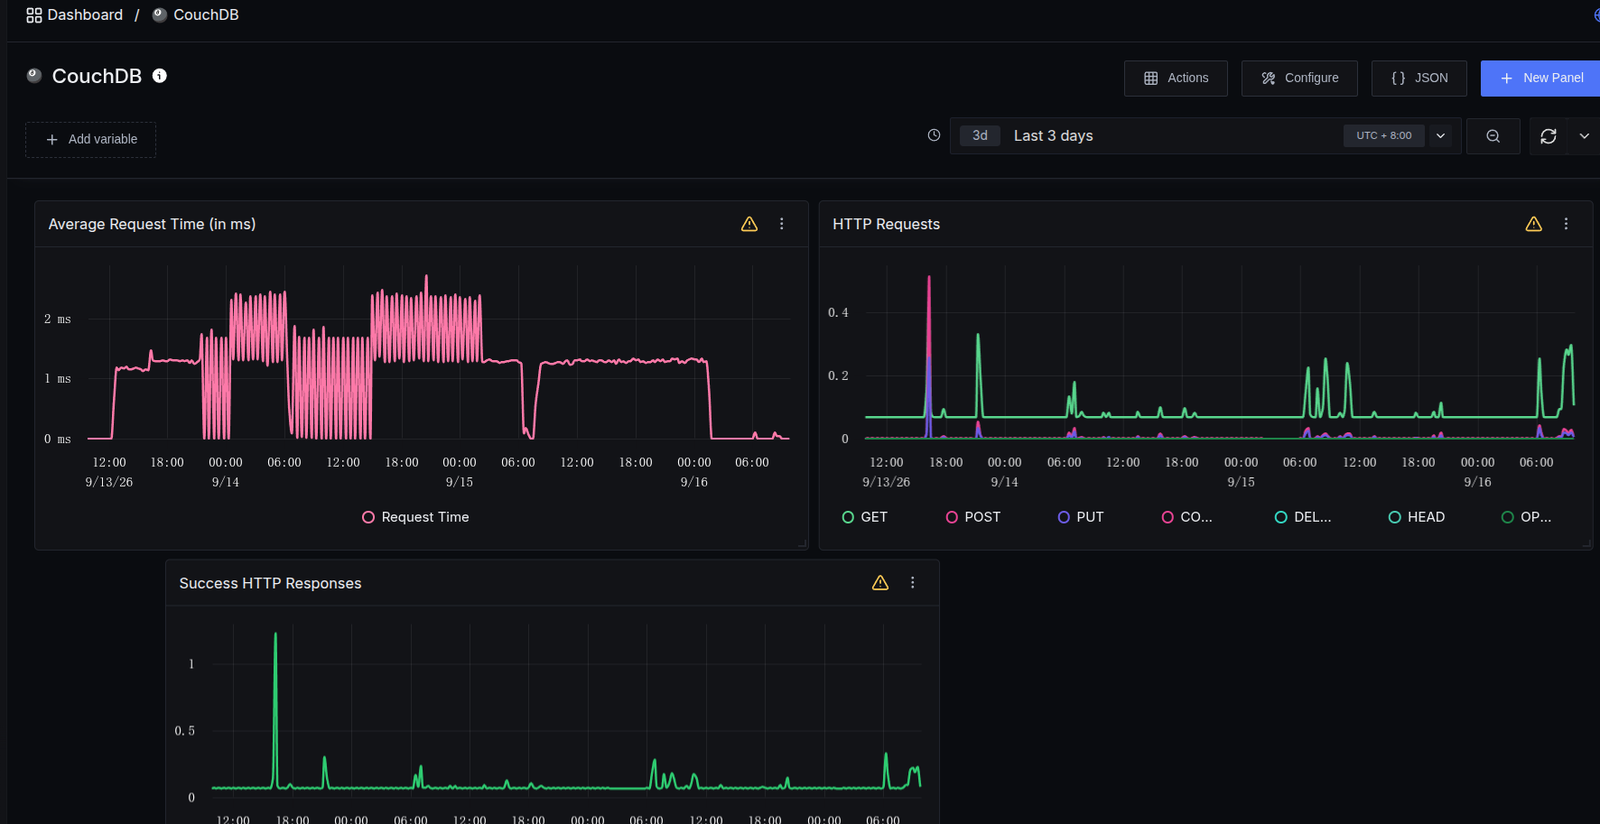Image resolution: width=1600 pixels, height=824 pixels.
Task: Click the CouchDB logo icon in breadcrumb
Action: tap(159, 15)
